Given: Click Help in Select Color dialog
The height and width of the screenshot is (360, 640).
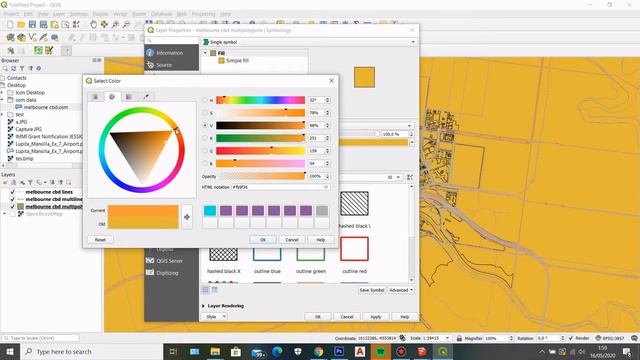Looking at the screenshot, I should point(321,240).
